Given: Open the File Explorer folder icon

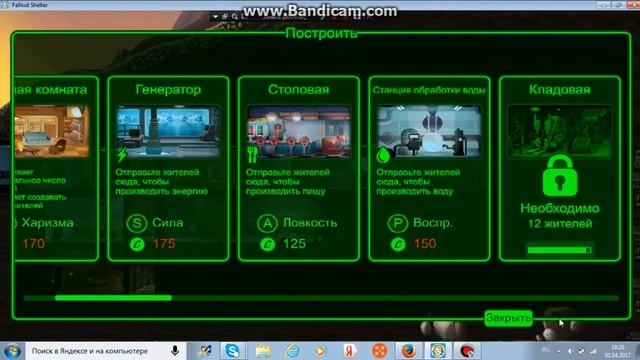Looking at the screenshot, I should [x=263, y=351].
